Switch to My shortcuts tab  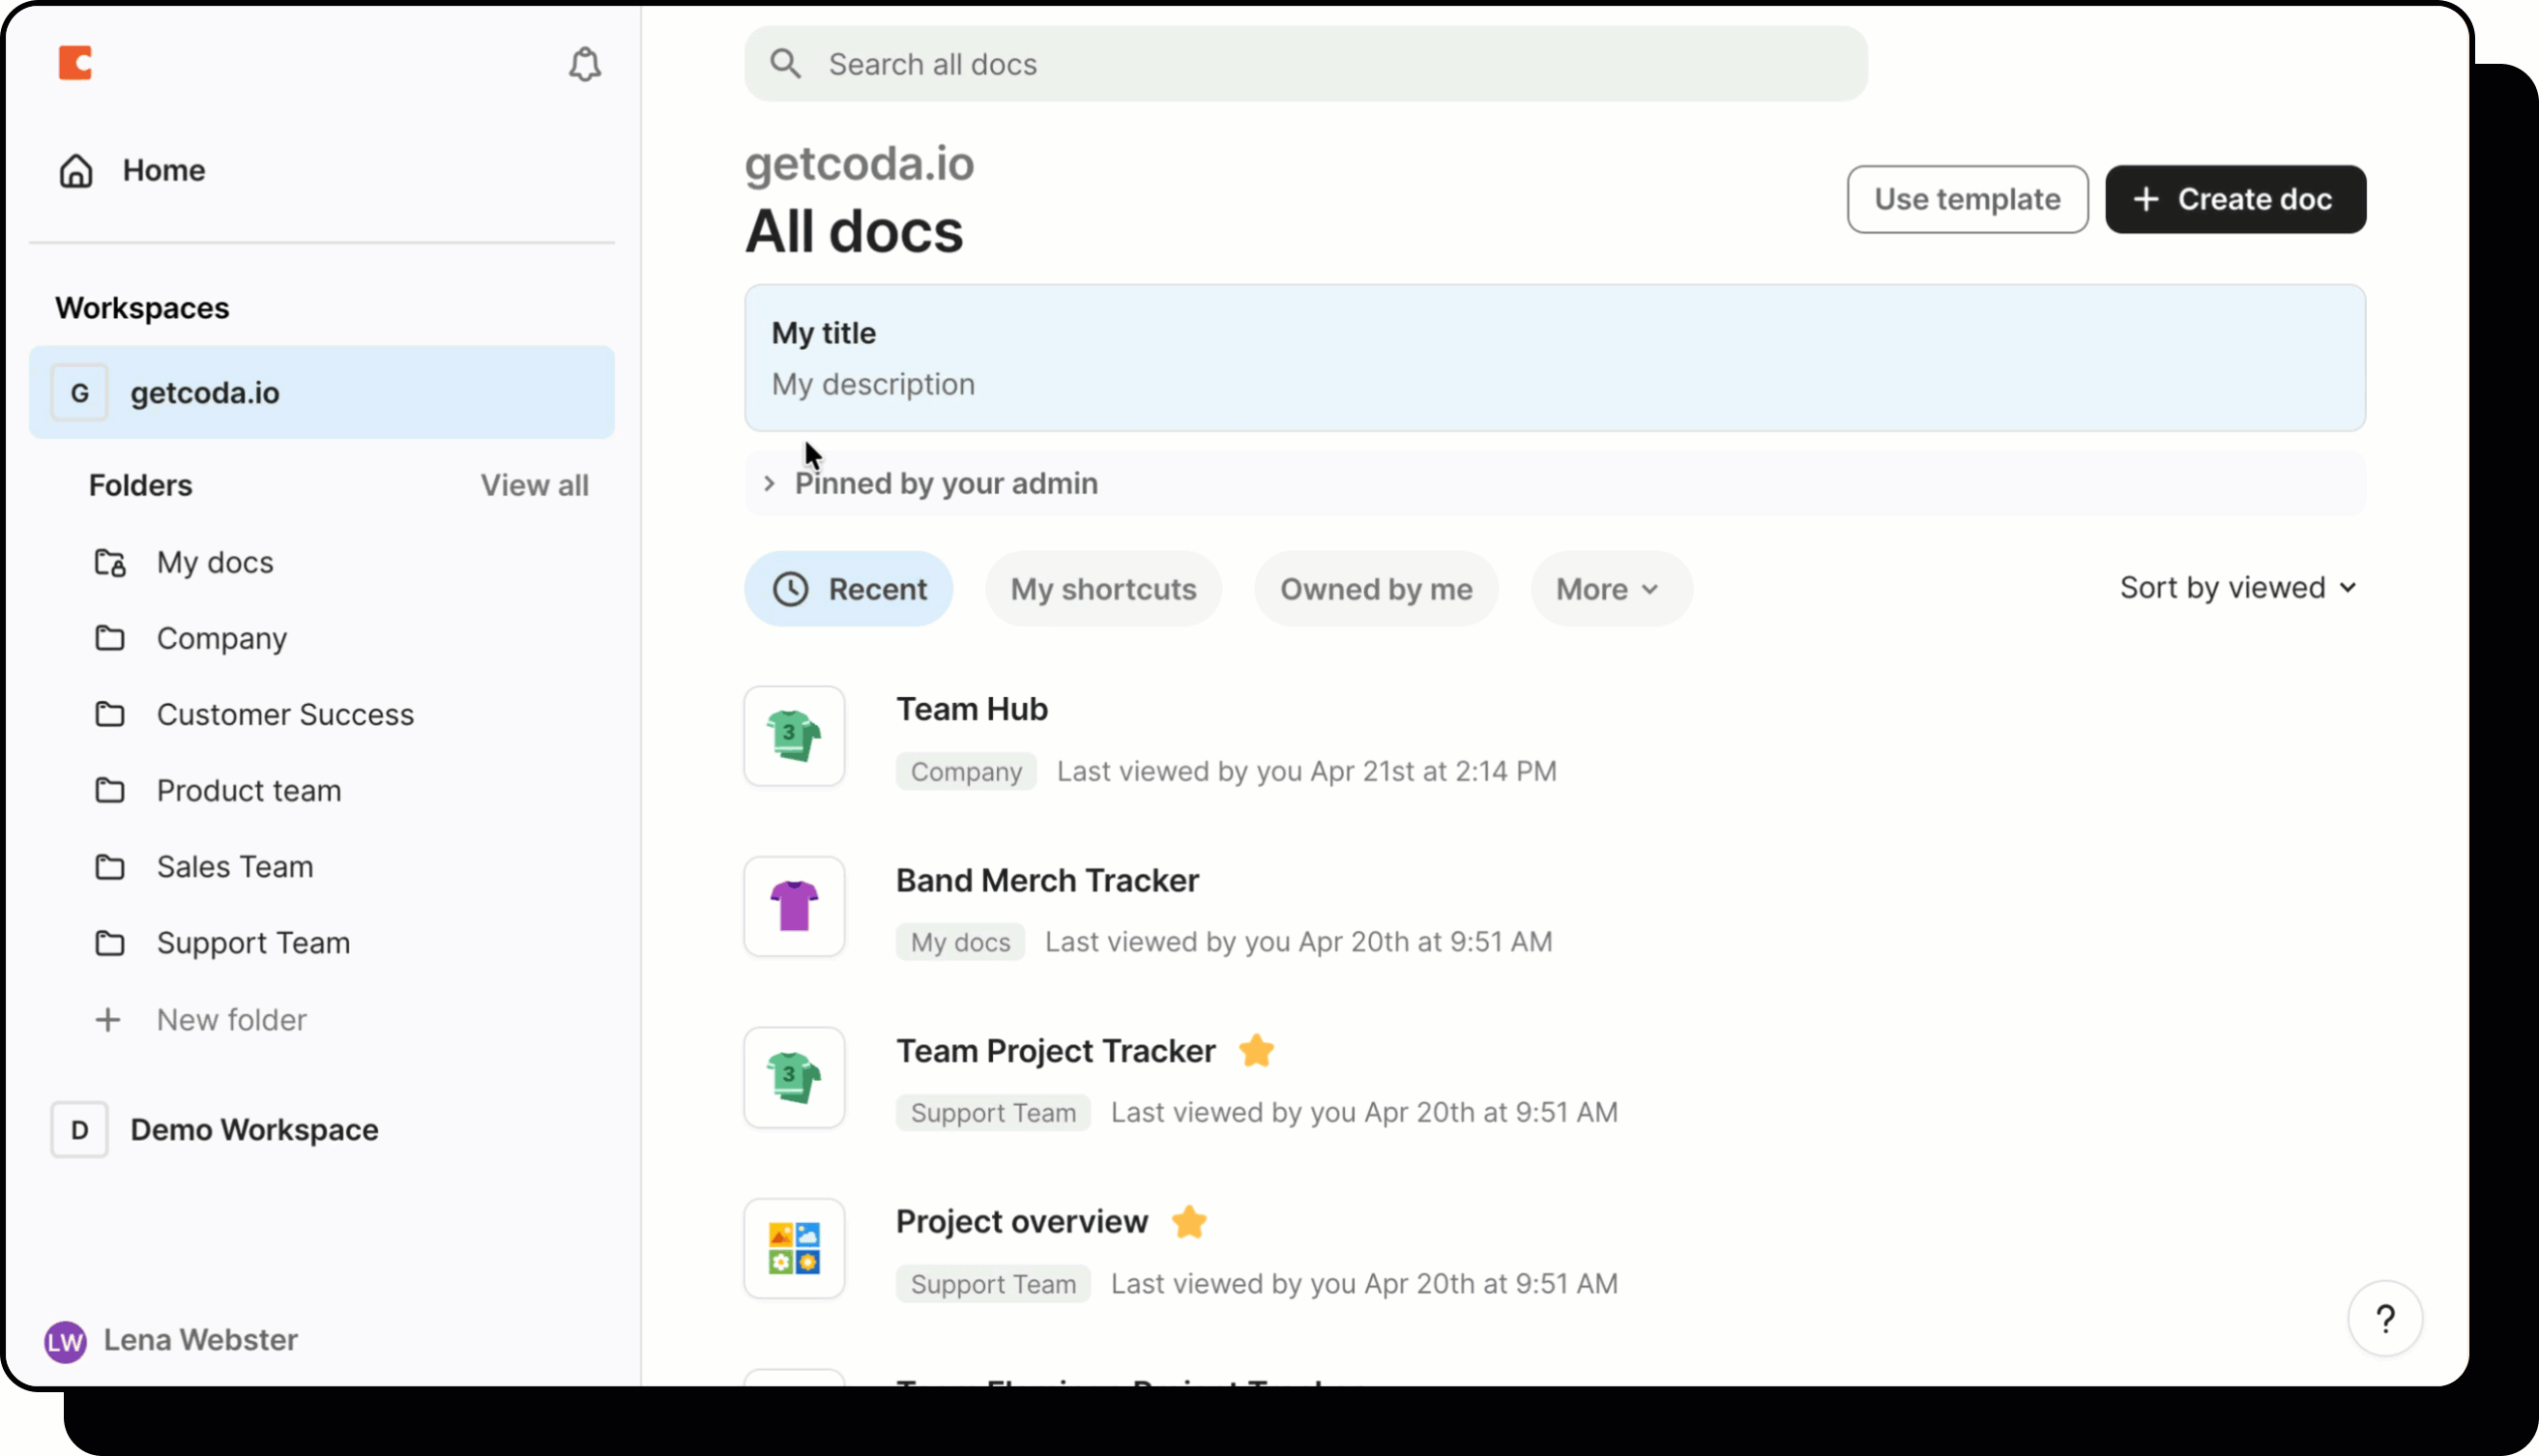click(1103, 589)
